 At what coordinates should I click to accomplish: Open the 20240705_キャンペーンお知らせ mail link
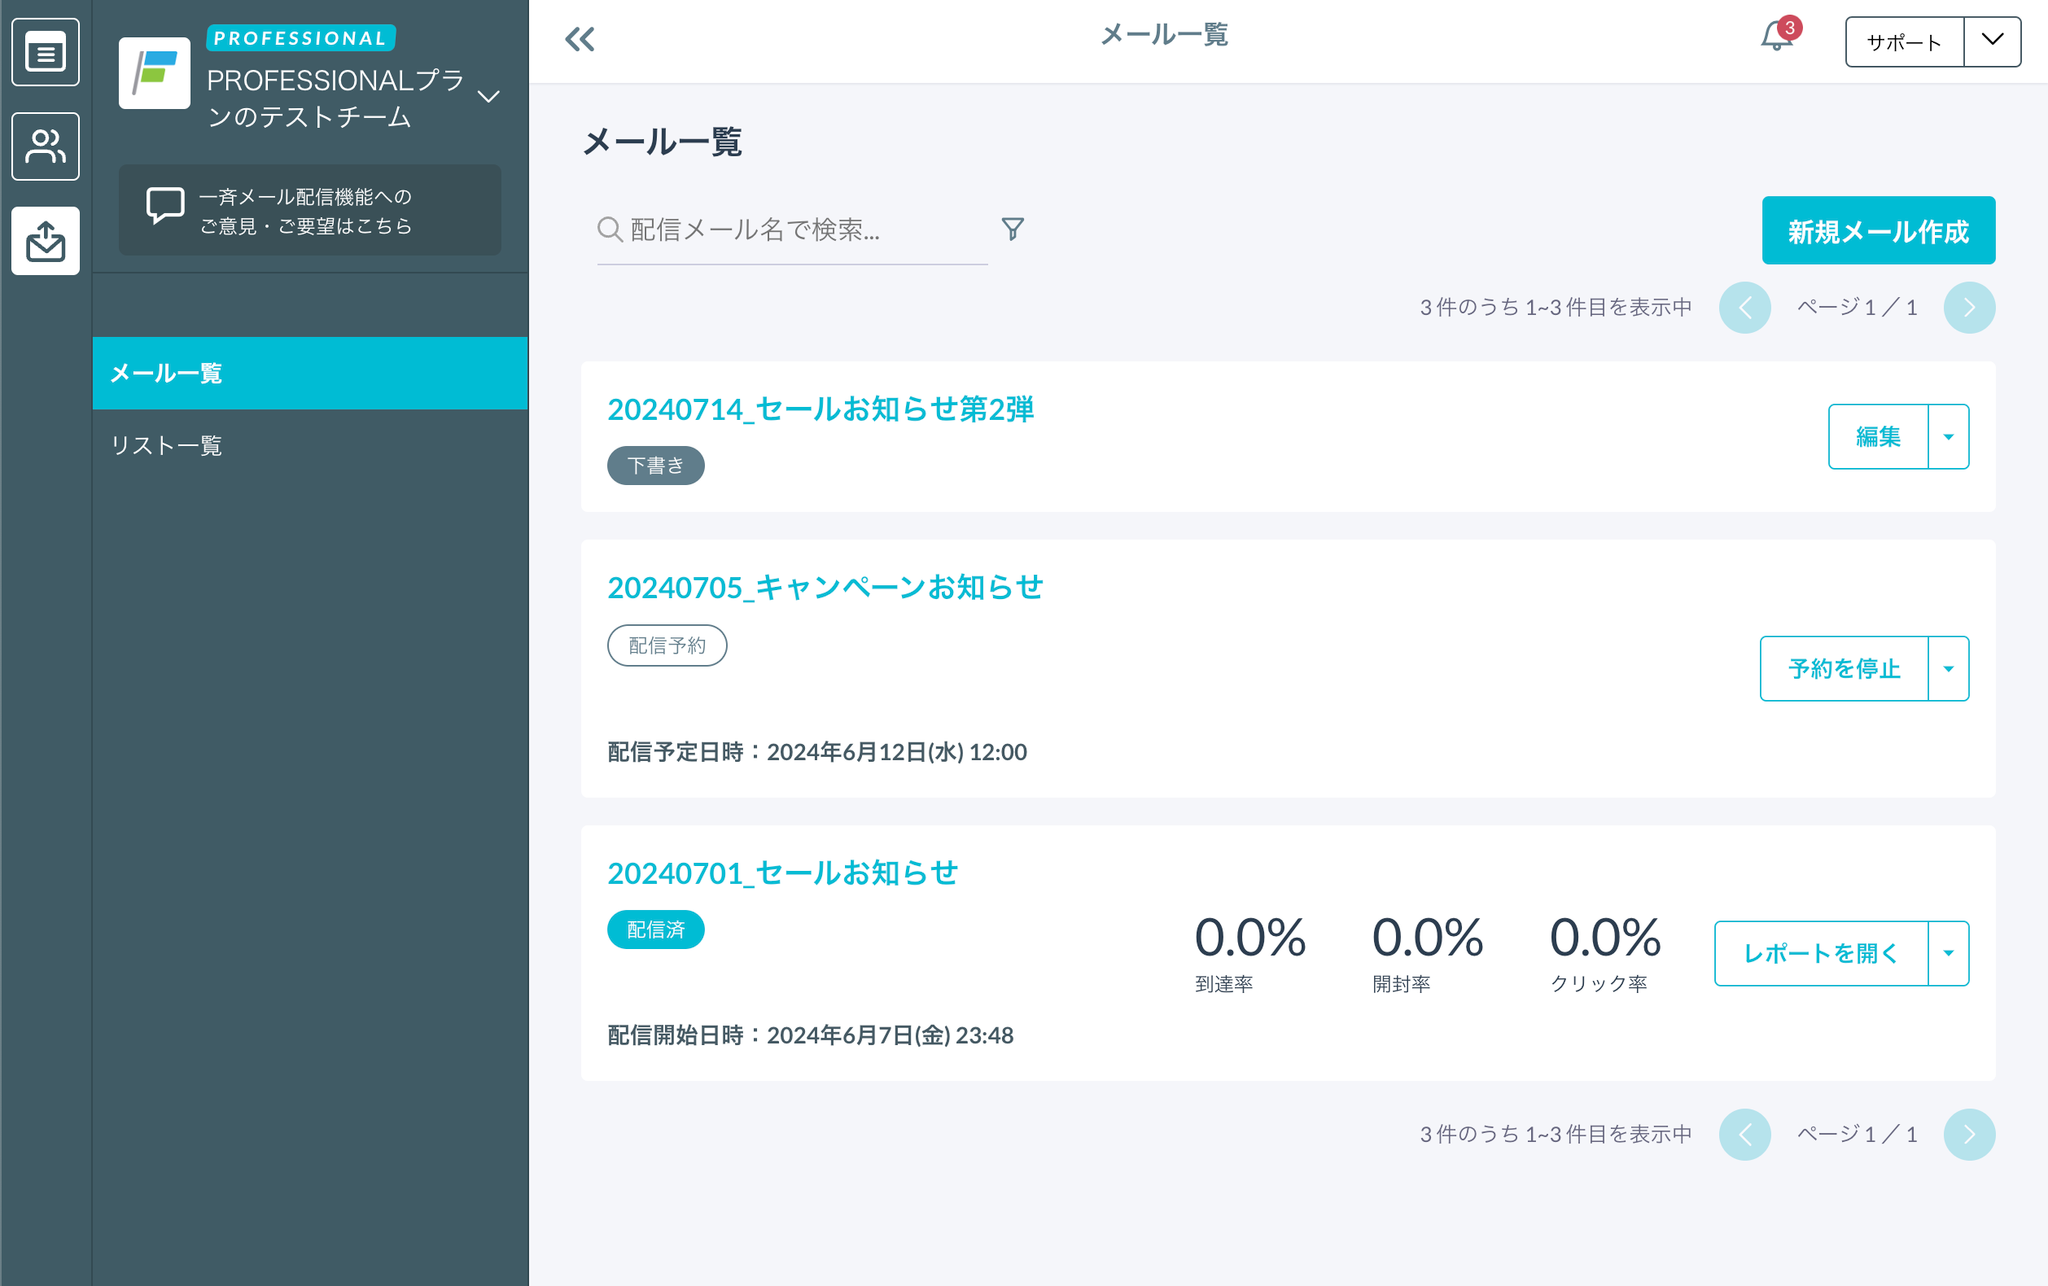click(x=825, y=587)
